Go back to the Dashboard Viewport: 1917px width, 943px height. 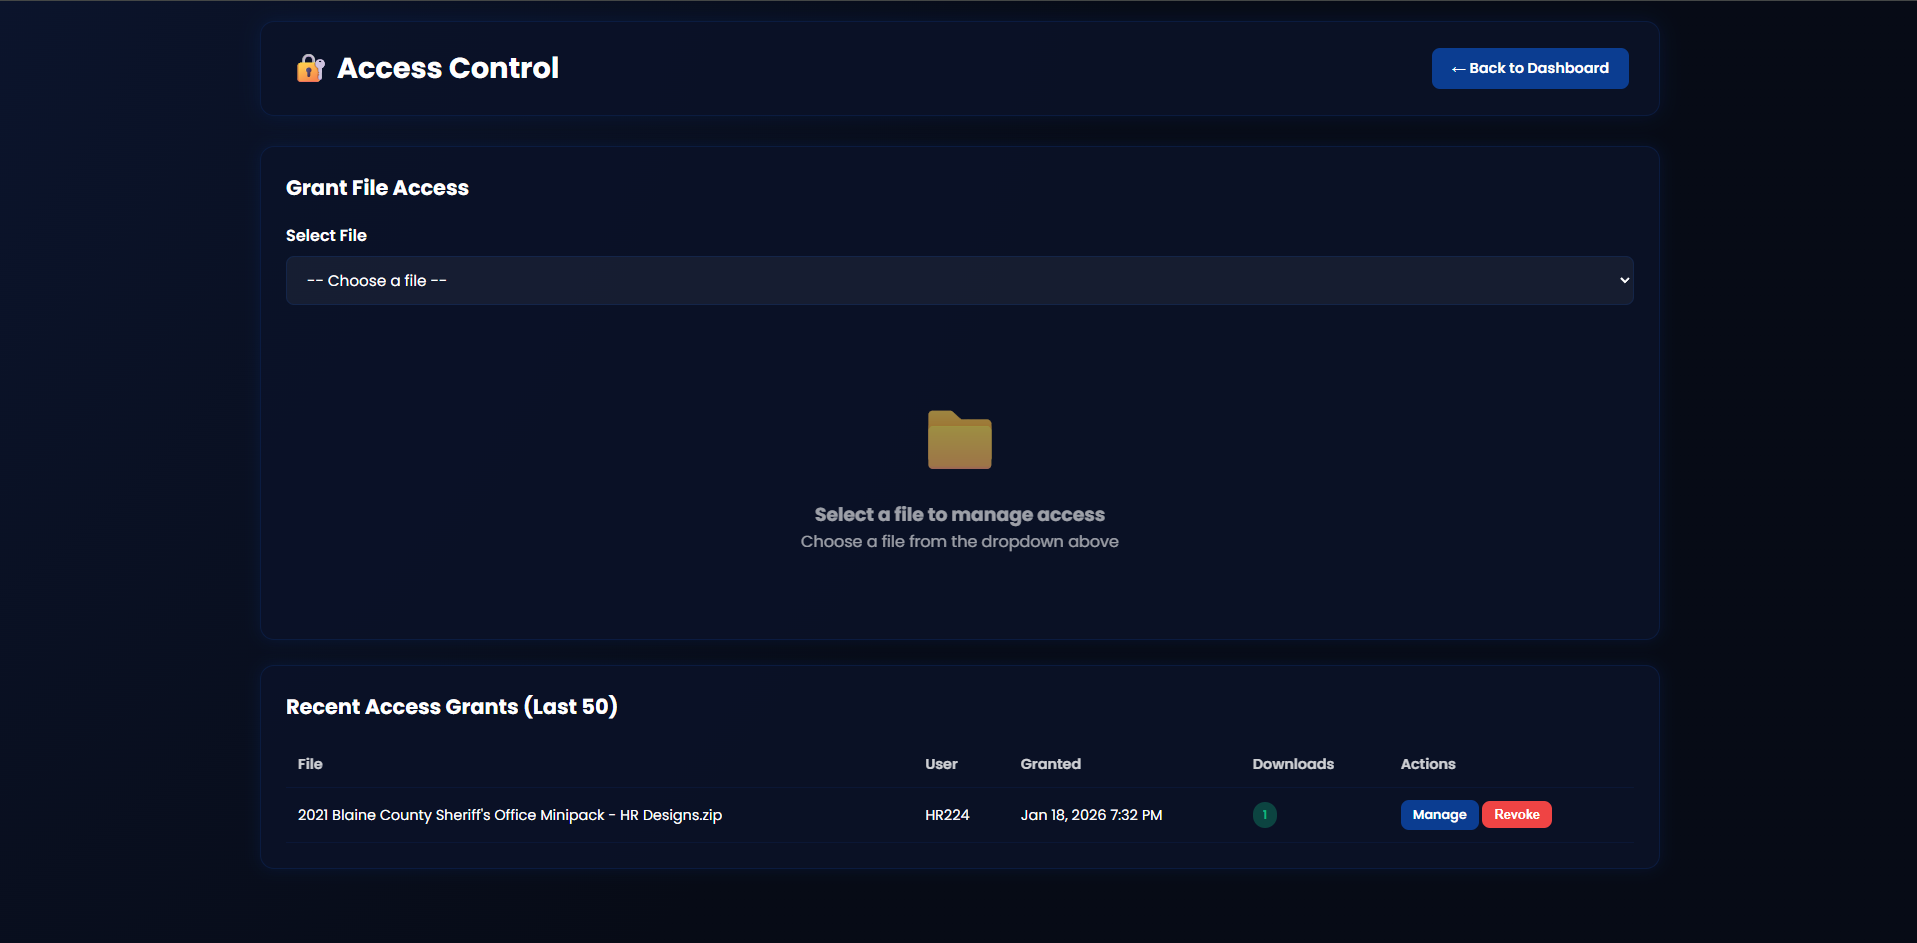(x=1529, y=68)
